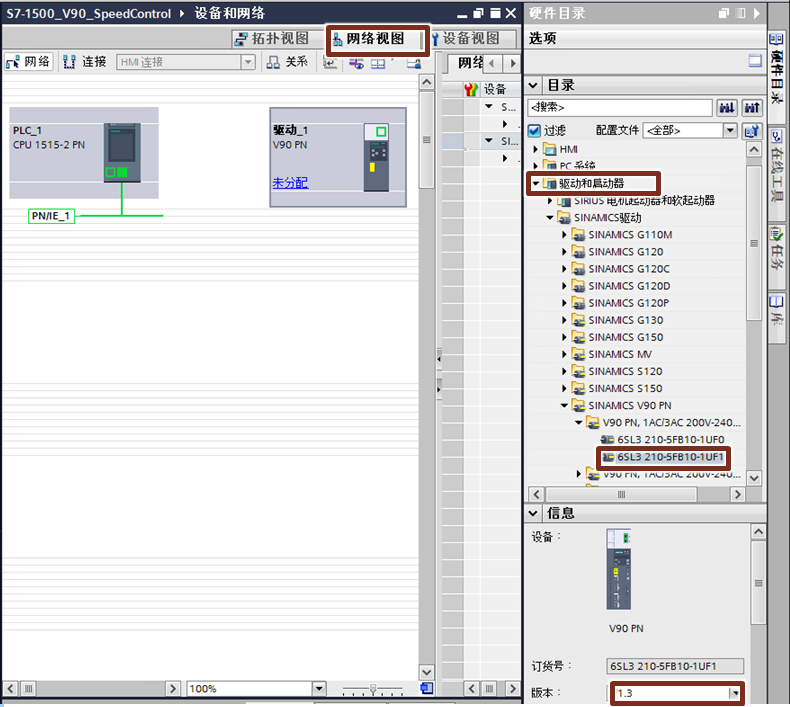Click the 关系 (Relations) toolbar button
The width and height of the screenshot is (790, 707).
[x=287, y=62]
